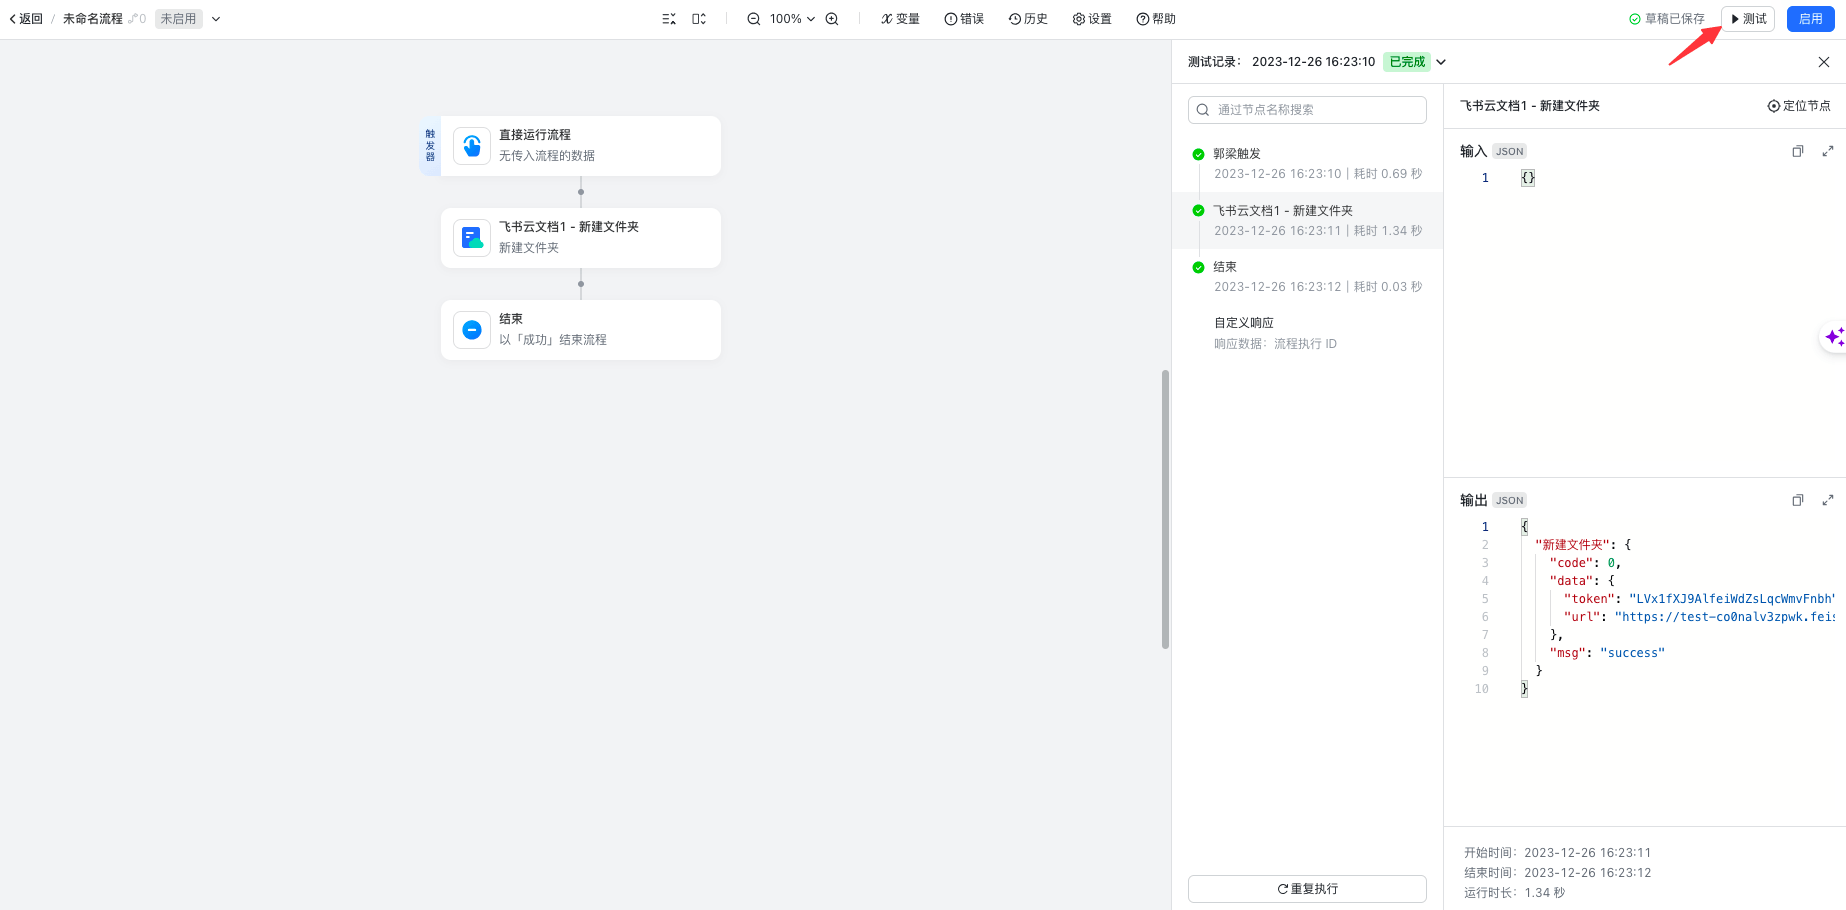Expand the test record dropdown chevron
This screenshot has width=1846, height=910.
1441,62
